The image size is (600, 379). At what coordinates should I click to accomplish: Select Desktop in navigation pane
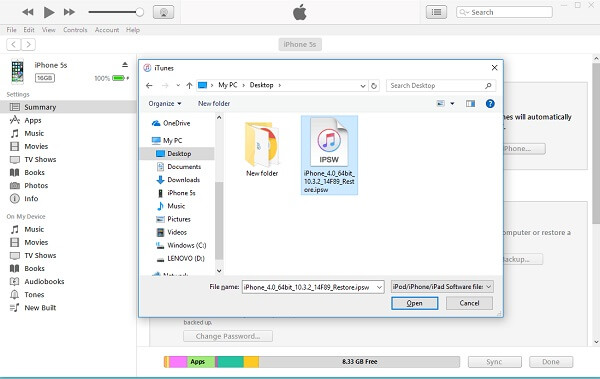[178, 154]
